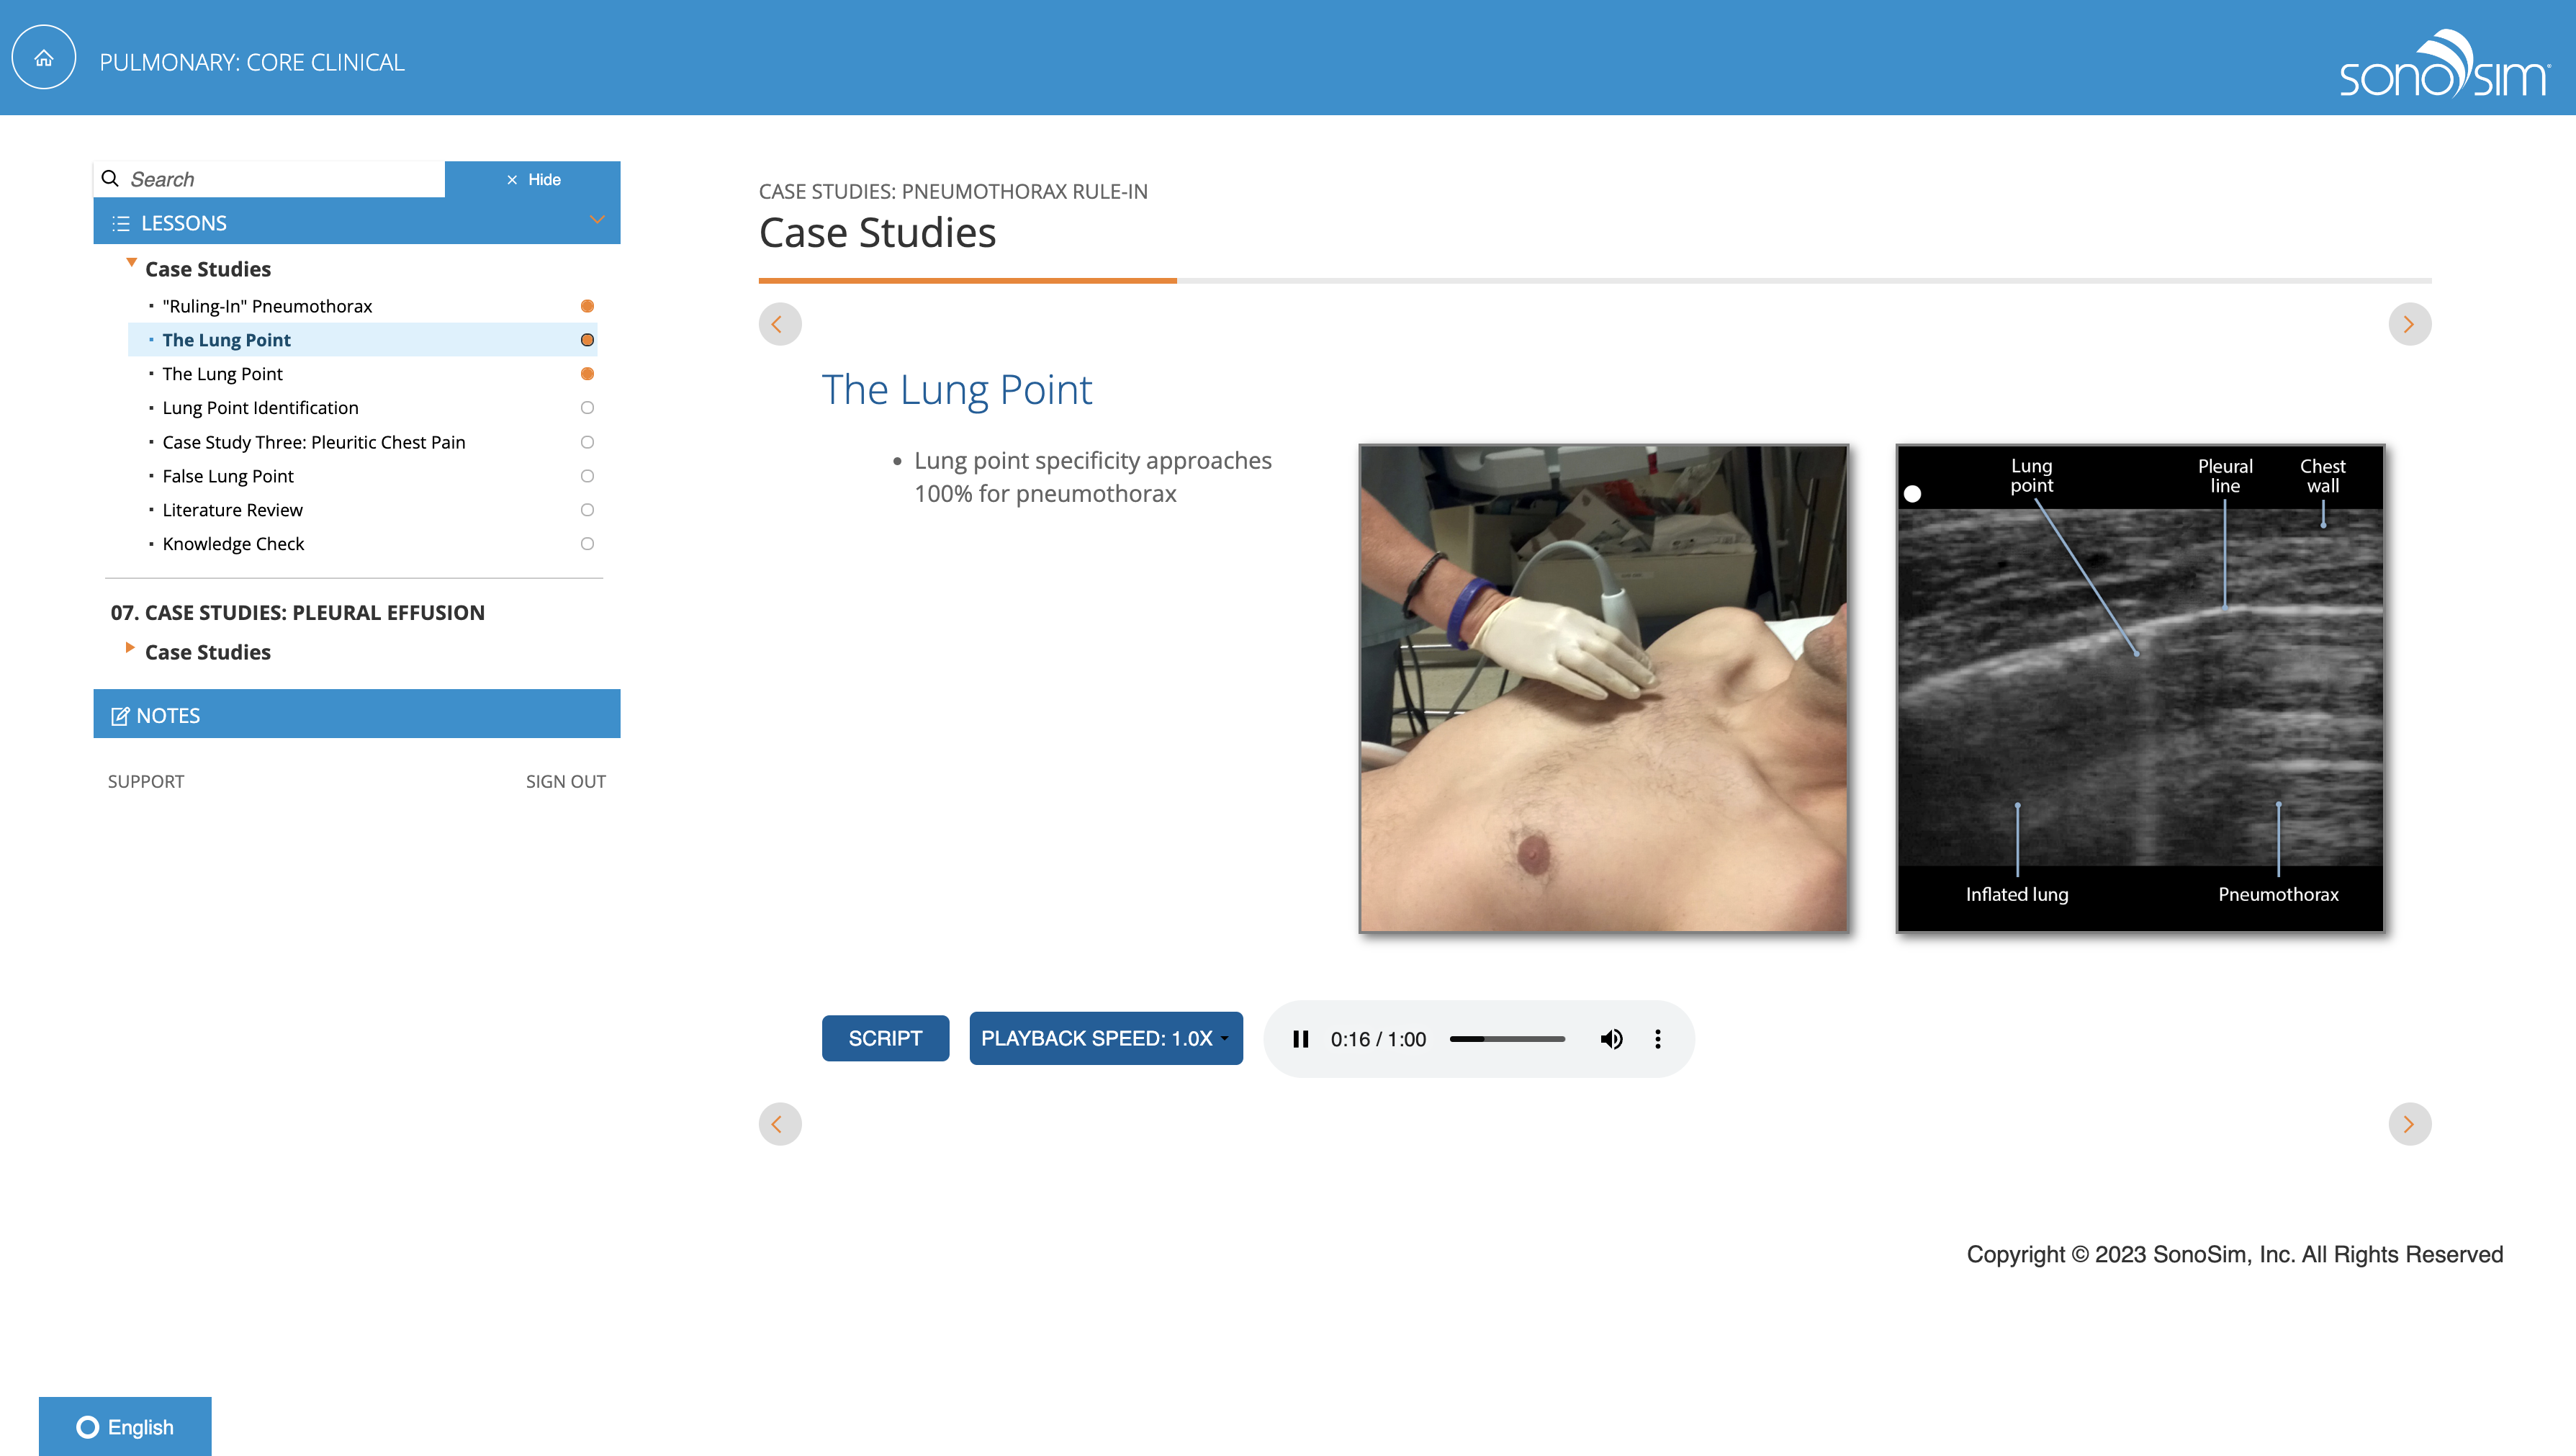This screenshot has width=2576, height=1456.
Task: Click the bottom right next arrow
Action: 2409,1124
